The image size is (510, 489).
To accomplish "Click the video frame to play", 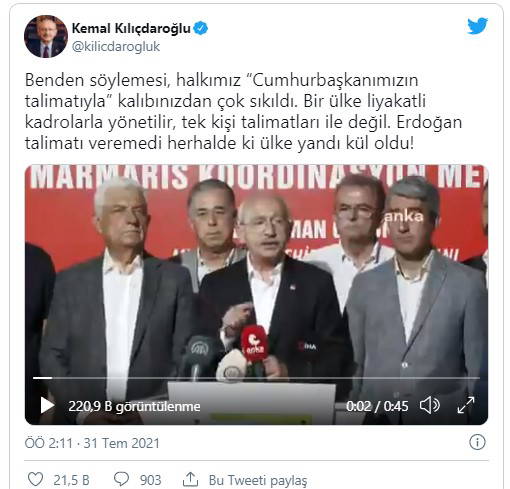I will coord(256,273).
